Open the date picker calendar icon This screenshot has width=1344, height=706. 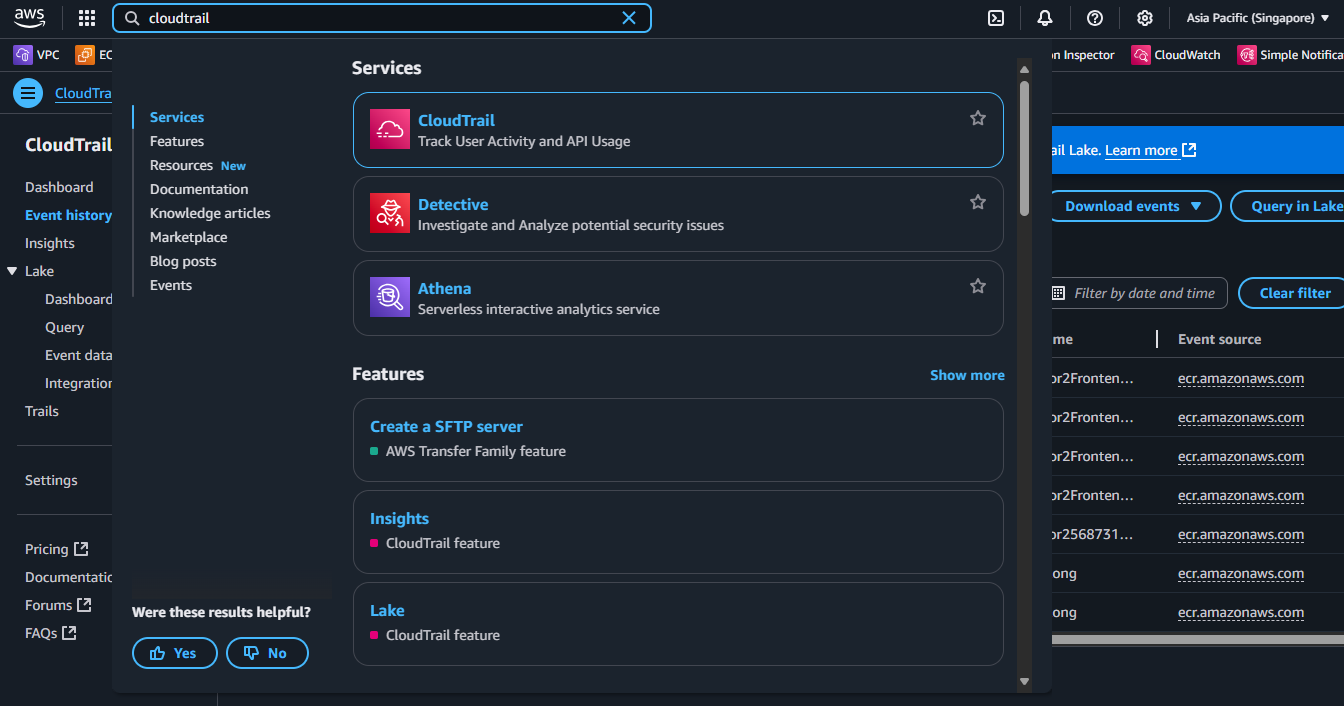(1060, 293)
